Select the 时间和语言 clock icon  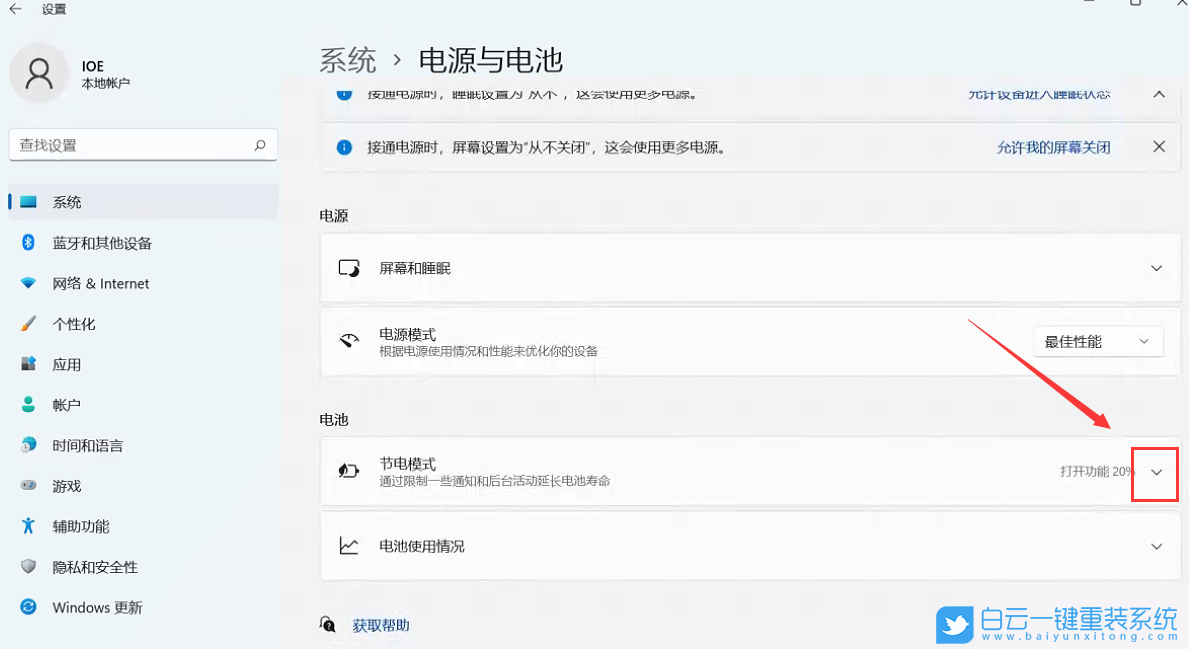30,445
